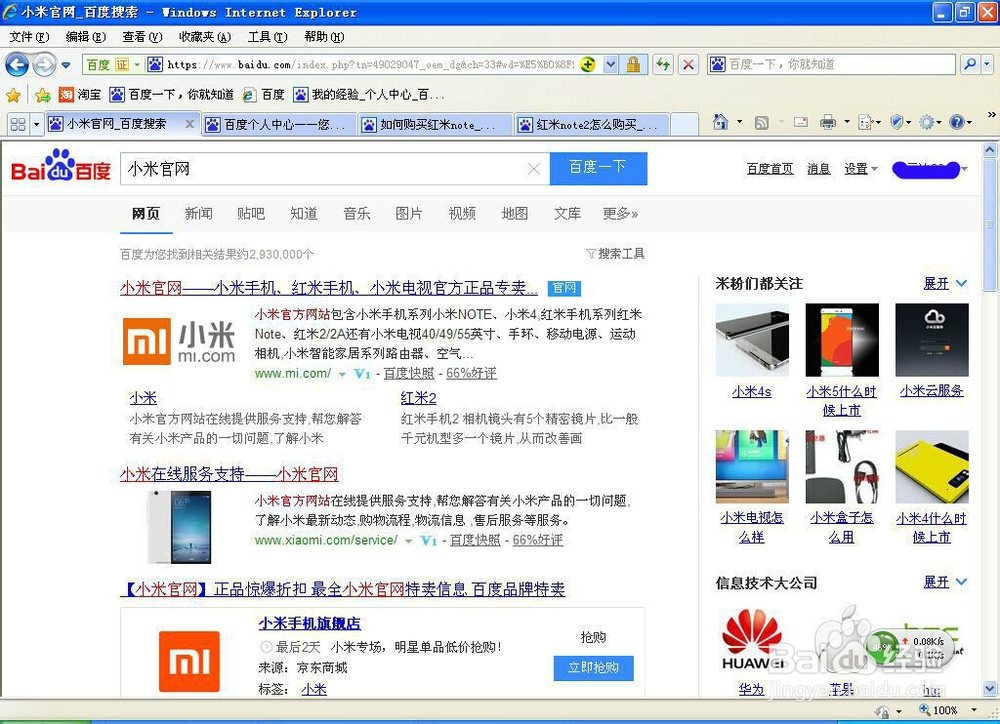Open 我的经验_个人中心 favorites bar link
This screenshot has width=1000, height=724.
369,95
